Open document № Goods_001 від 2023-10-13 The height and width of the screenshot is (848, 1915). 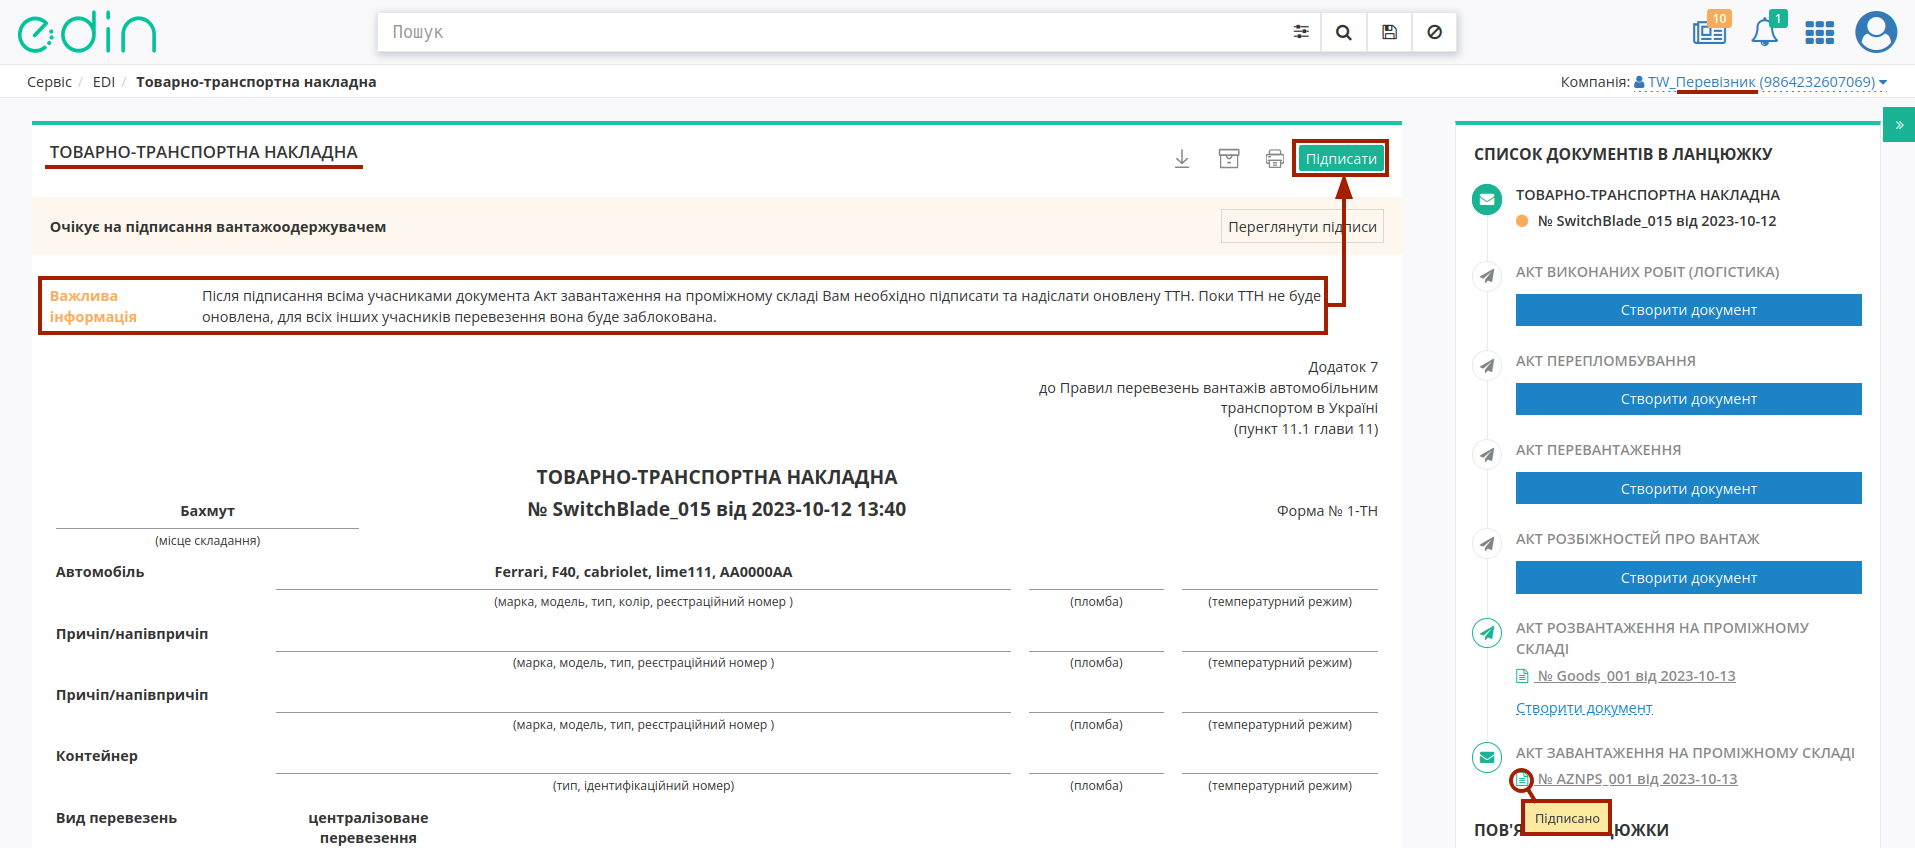(1635, 676)
